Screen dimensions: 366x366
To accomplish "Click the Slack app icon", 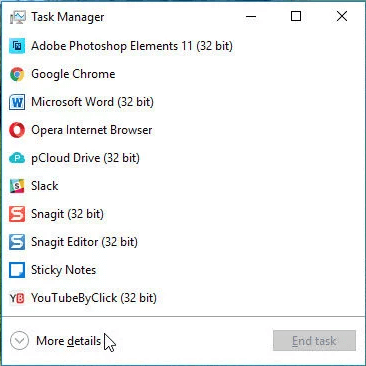I will (17, 186).
